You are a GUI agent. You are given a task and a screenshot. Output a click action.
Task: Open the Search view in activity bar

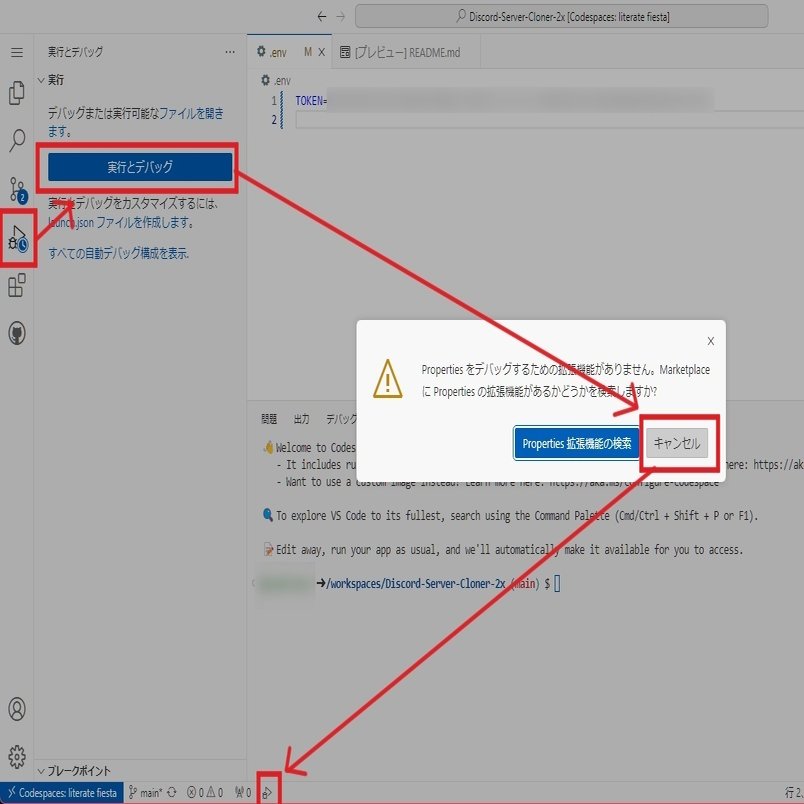click(17, 140)
